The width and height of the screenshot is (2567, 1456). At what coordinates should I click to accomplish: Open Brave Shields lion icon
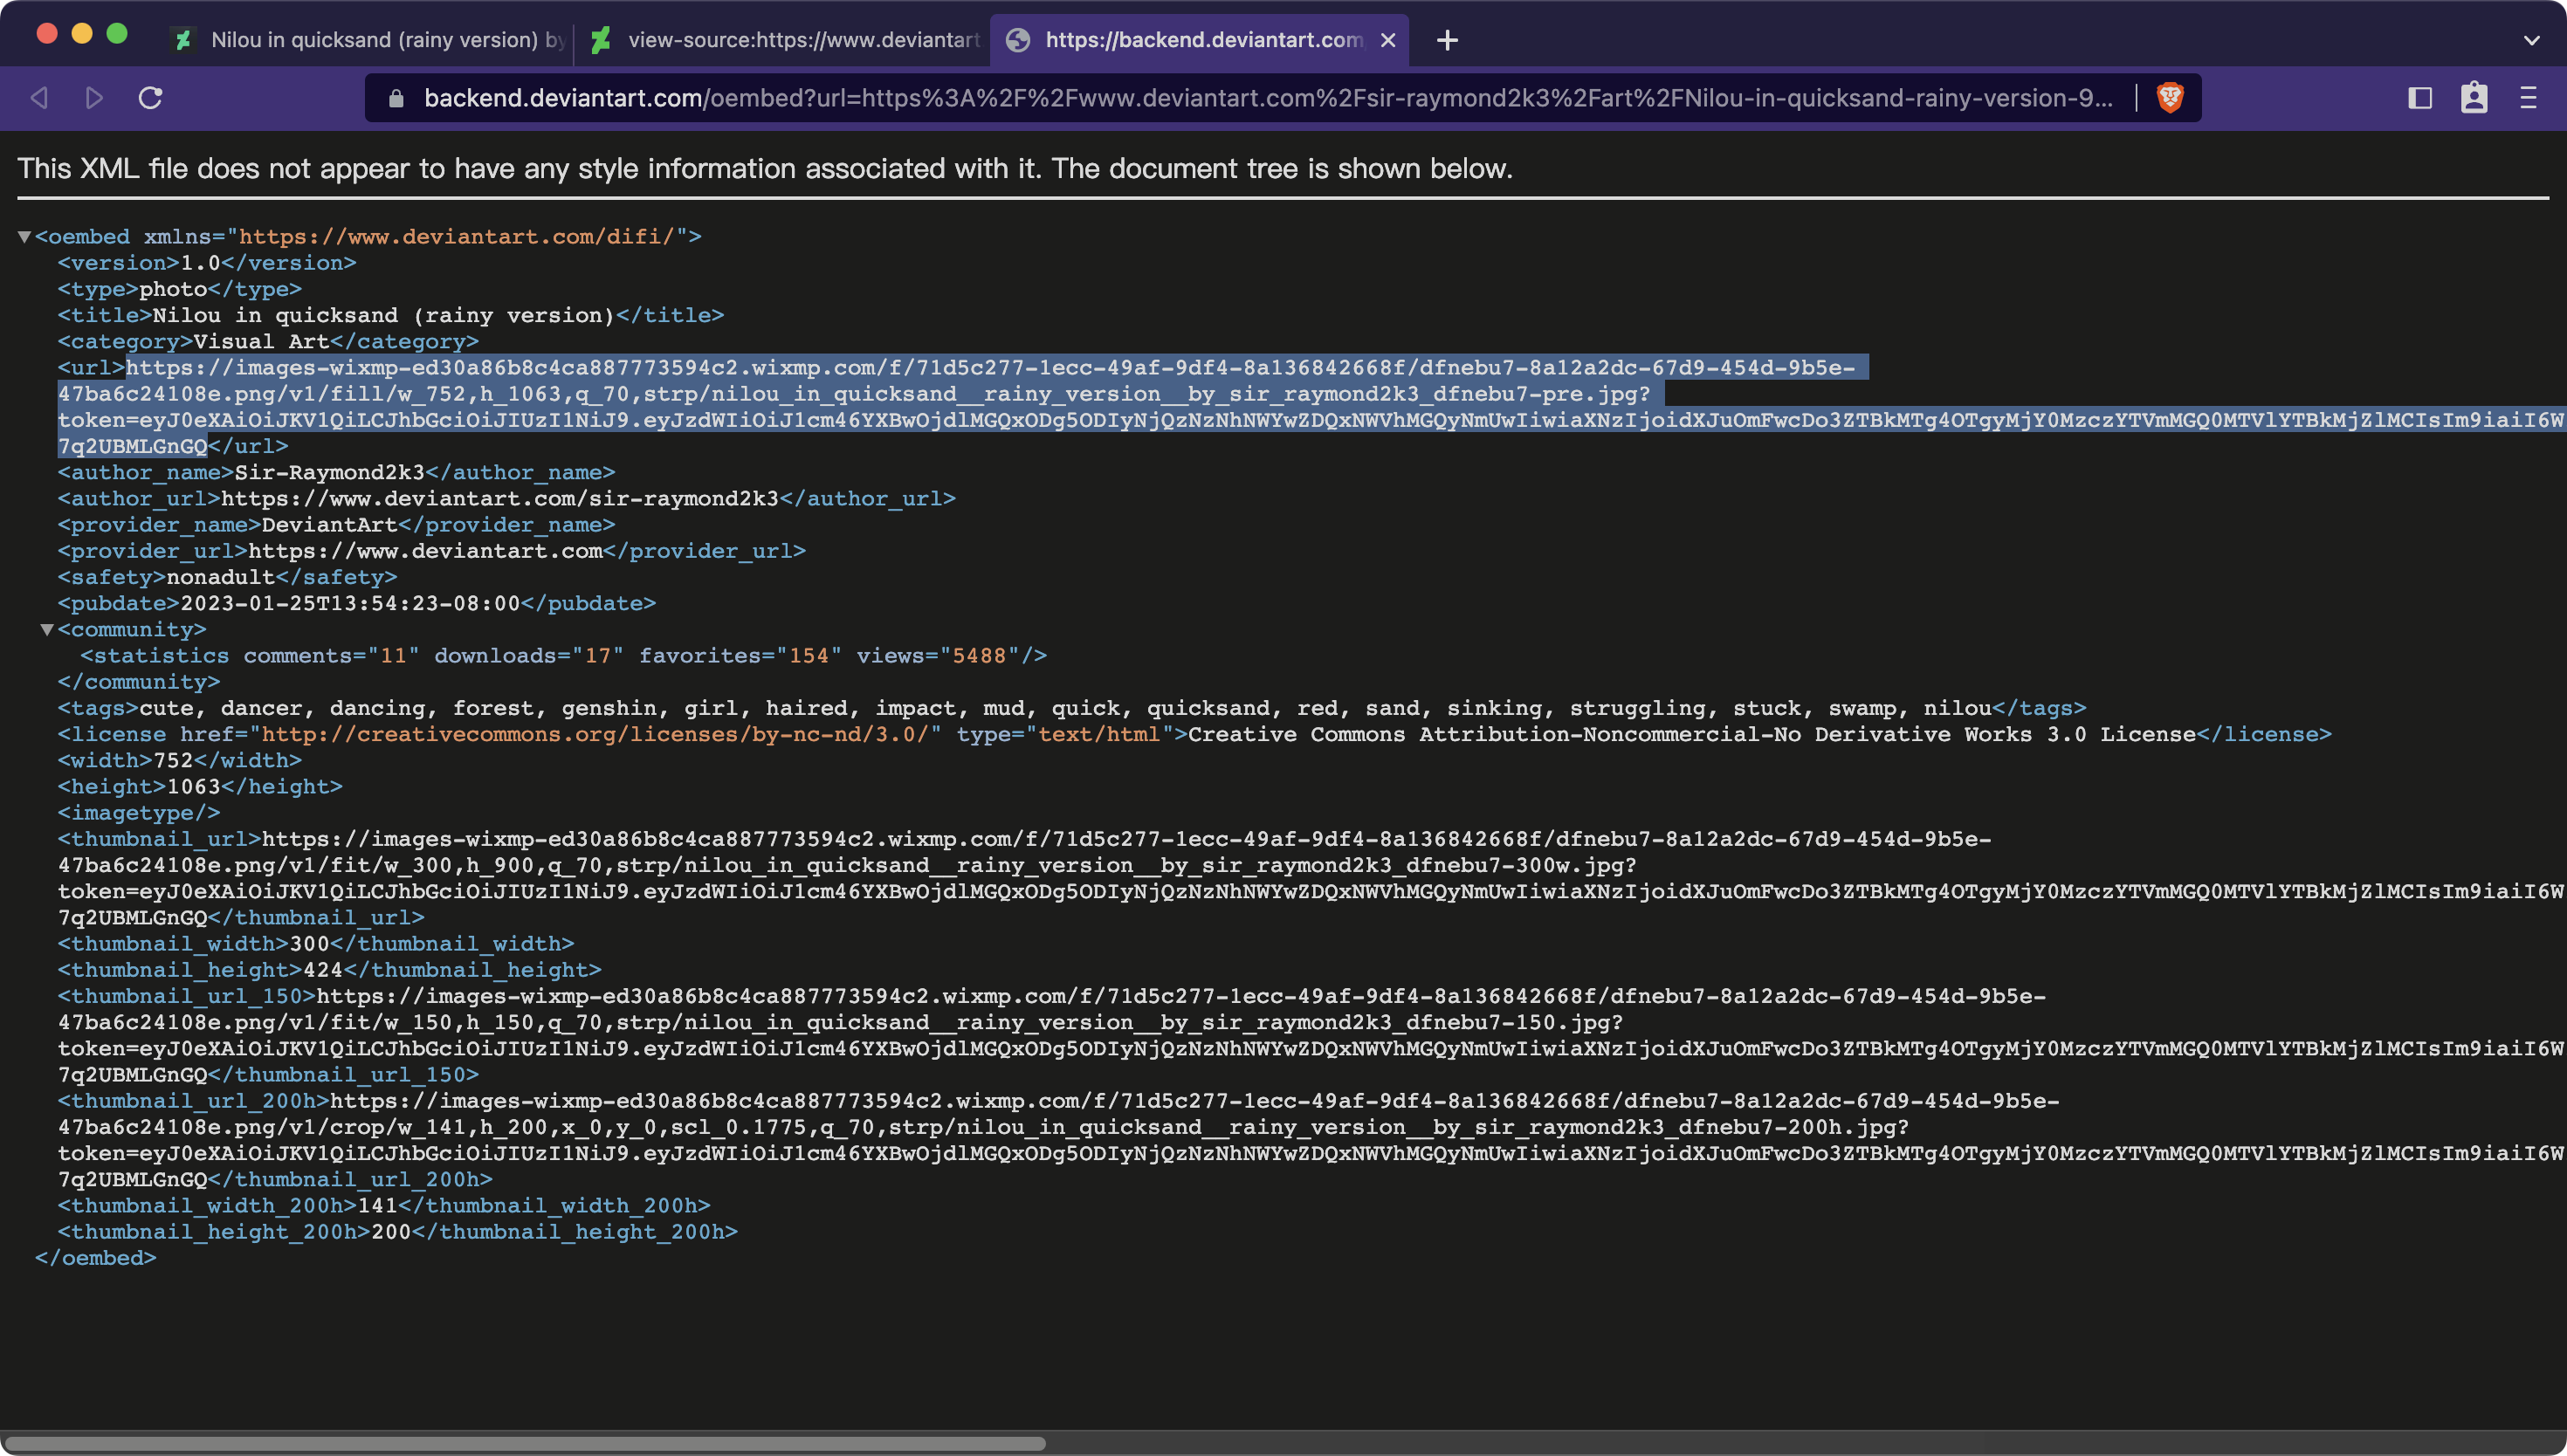point(2170,97)
